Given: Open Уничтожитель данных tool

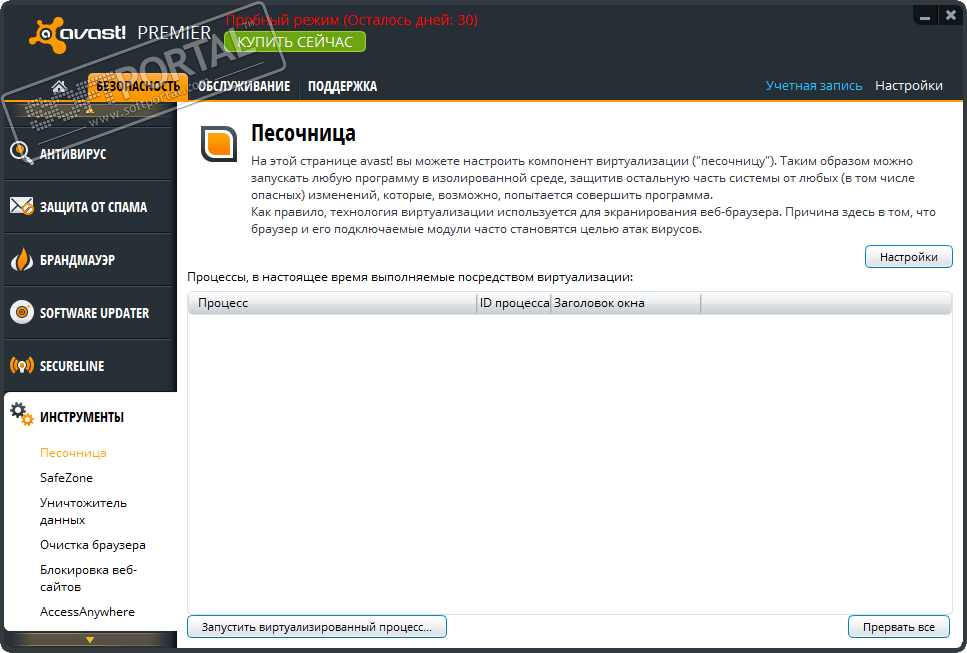Looking at the screenshot, I should [83, 511].
